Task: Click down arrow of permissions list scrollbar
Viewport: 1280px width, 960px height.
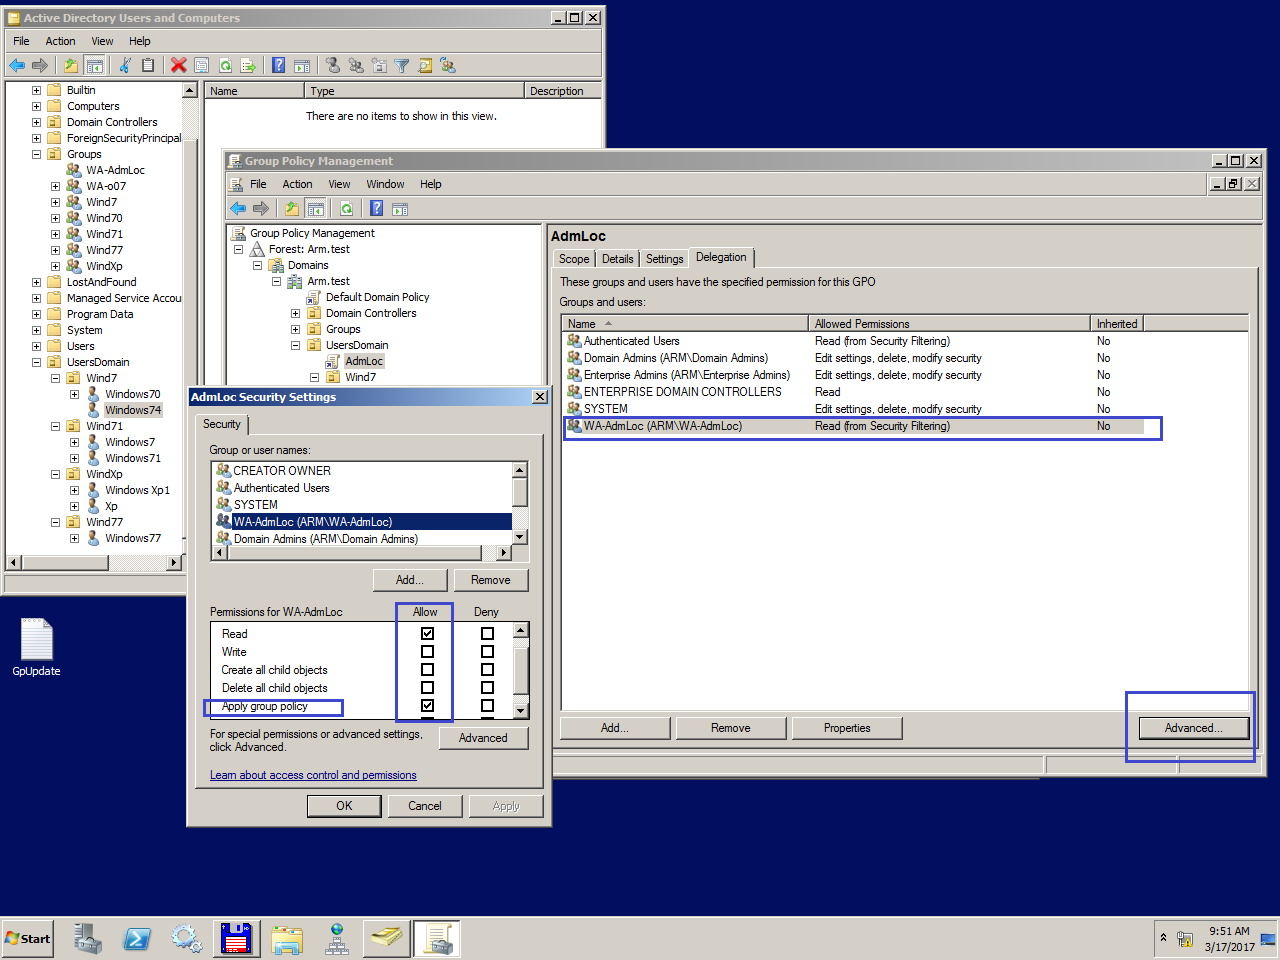Action: coord(520,710)
